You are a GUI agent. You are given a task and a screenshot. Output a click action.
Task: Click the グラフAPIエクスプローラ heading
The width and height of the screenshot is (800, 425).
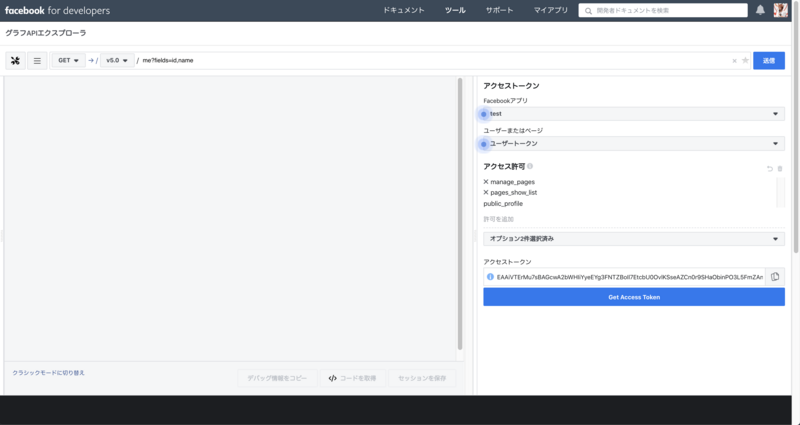[x=46, y=33]
